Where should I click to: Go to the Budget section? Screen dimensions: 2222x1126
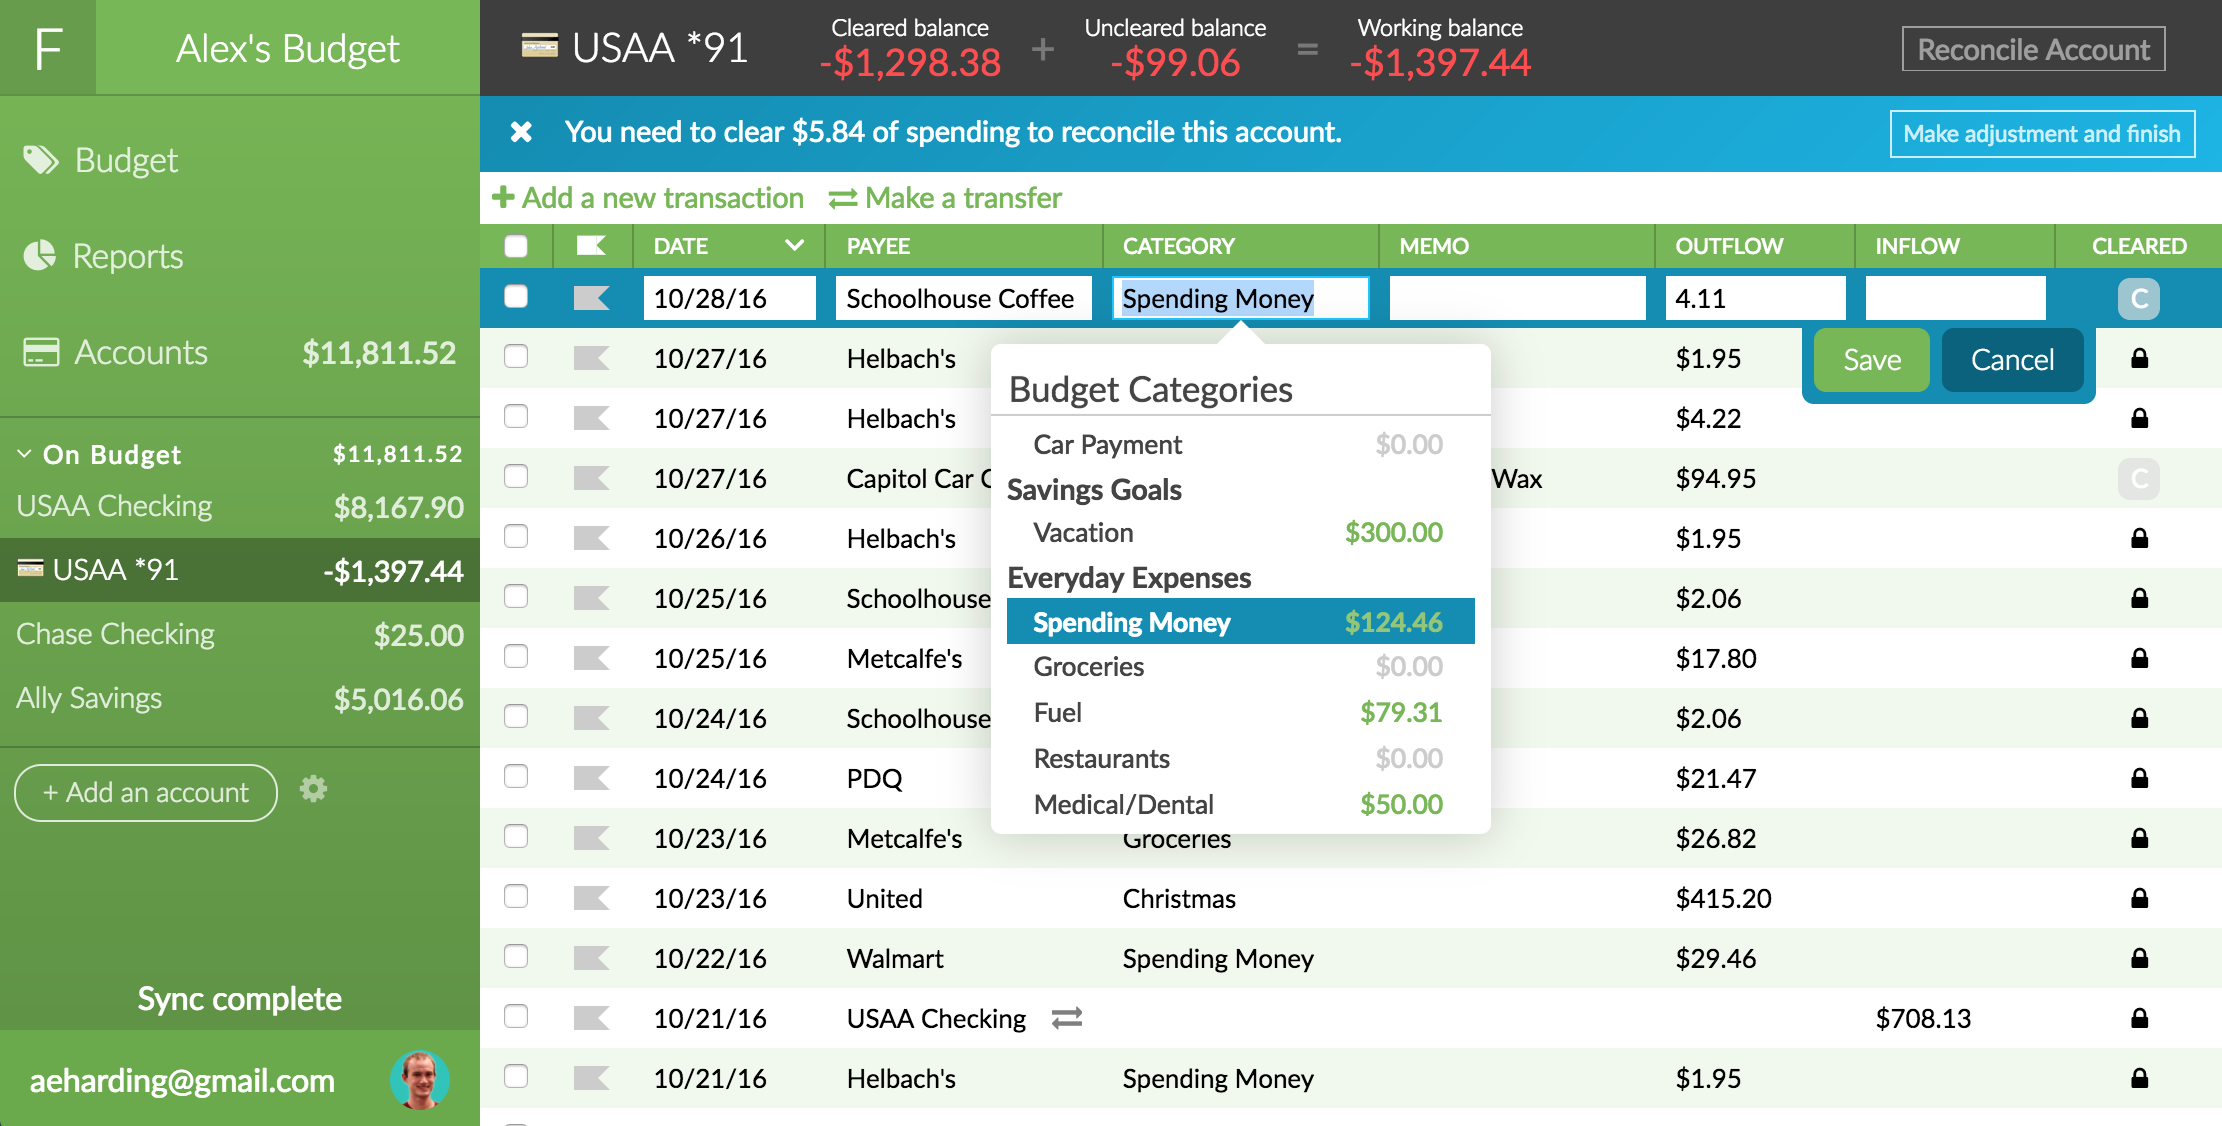point(125,160)
